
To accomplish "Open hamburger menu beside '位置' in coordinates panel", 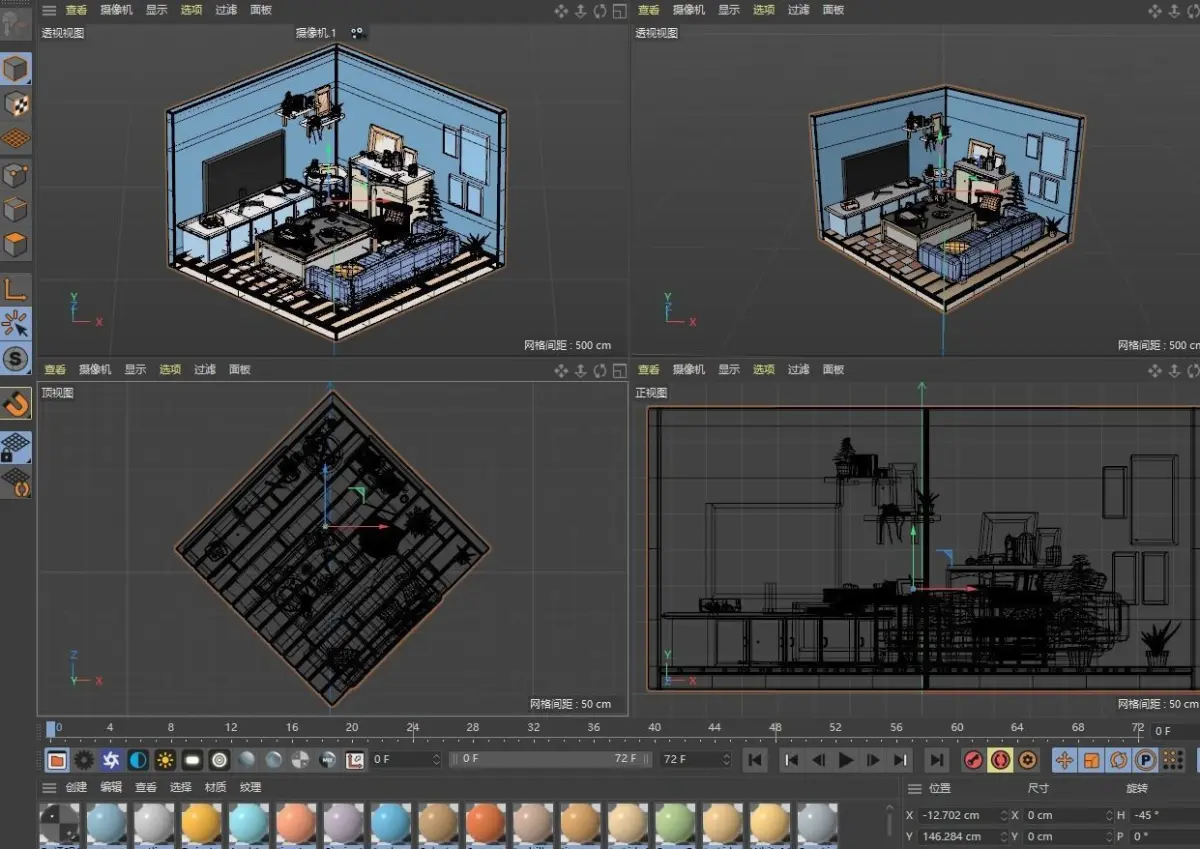I will tap(914, 789).
